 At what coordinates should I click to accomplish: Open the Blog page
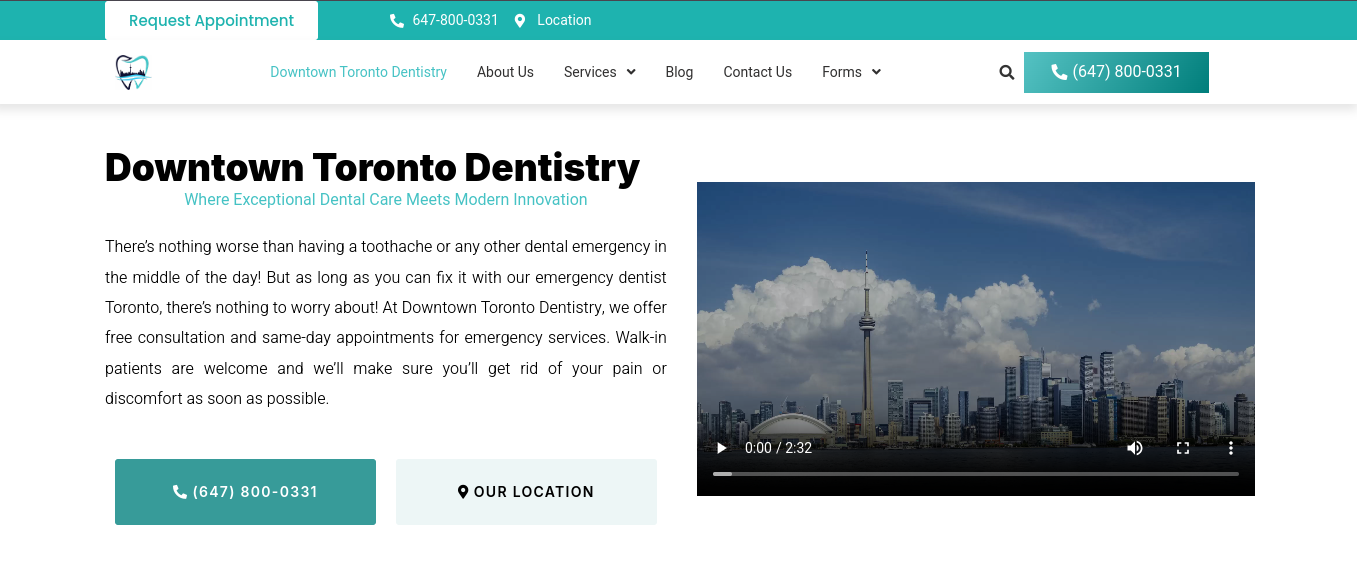(x=679, y=72)
